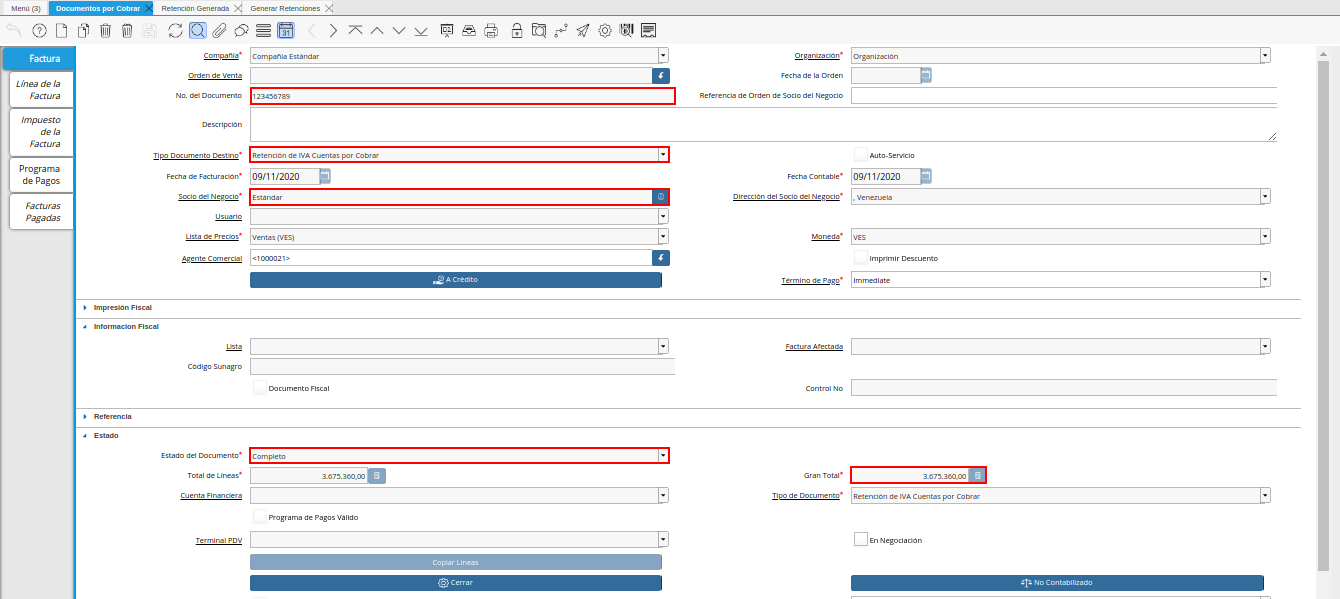The height and width of the screenshot is (599, 1340).
Task: Click the Cerrar button
Action: tap(455, 582)
